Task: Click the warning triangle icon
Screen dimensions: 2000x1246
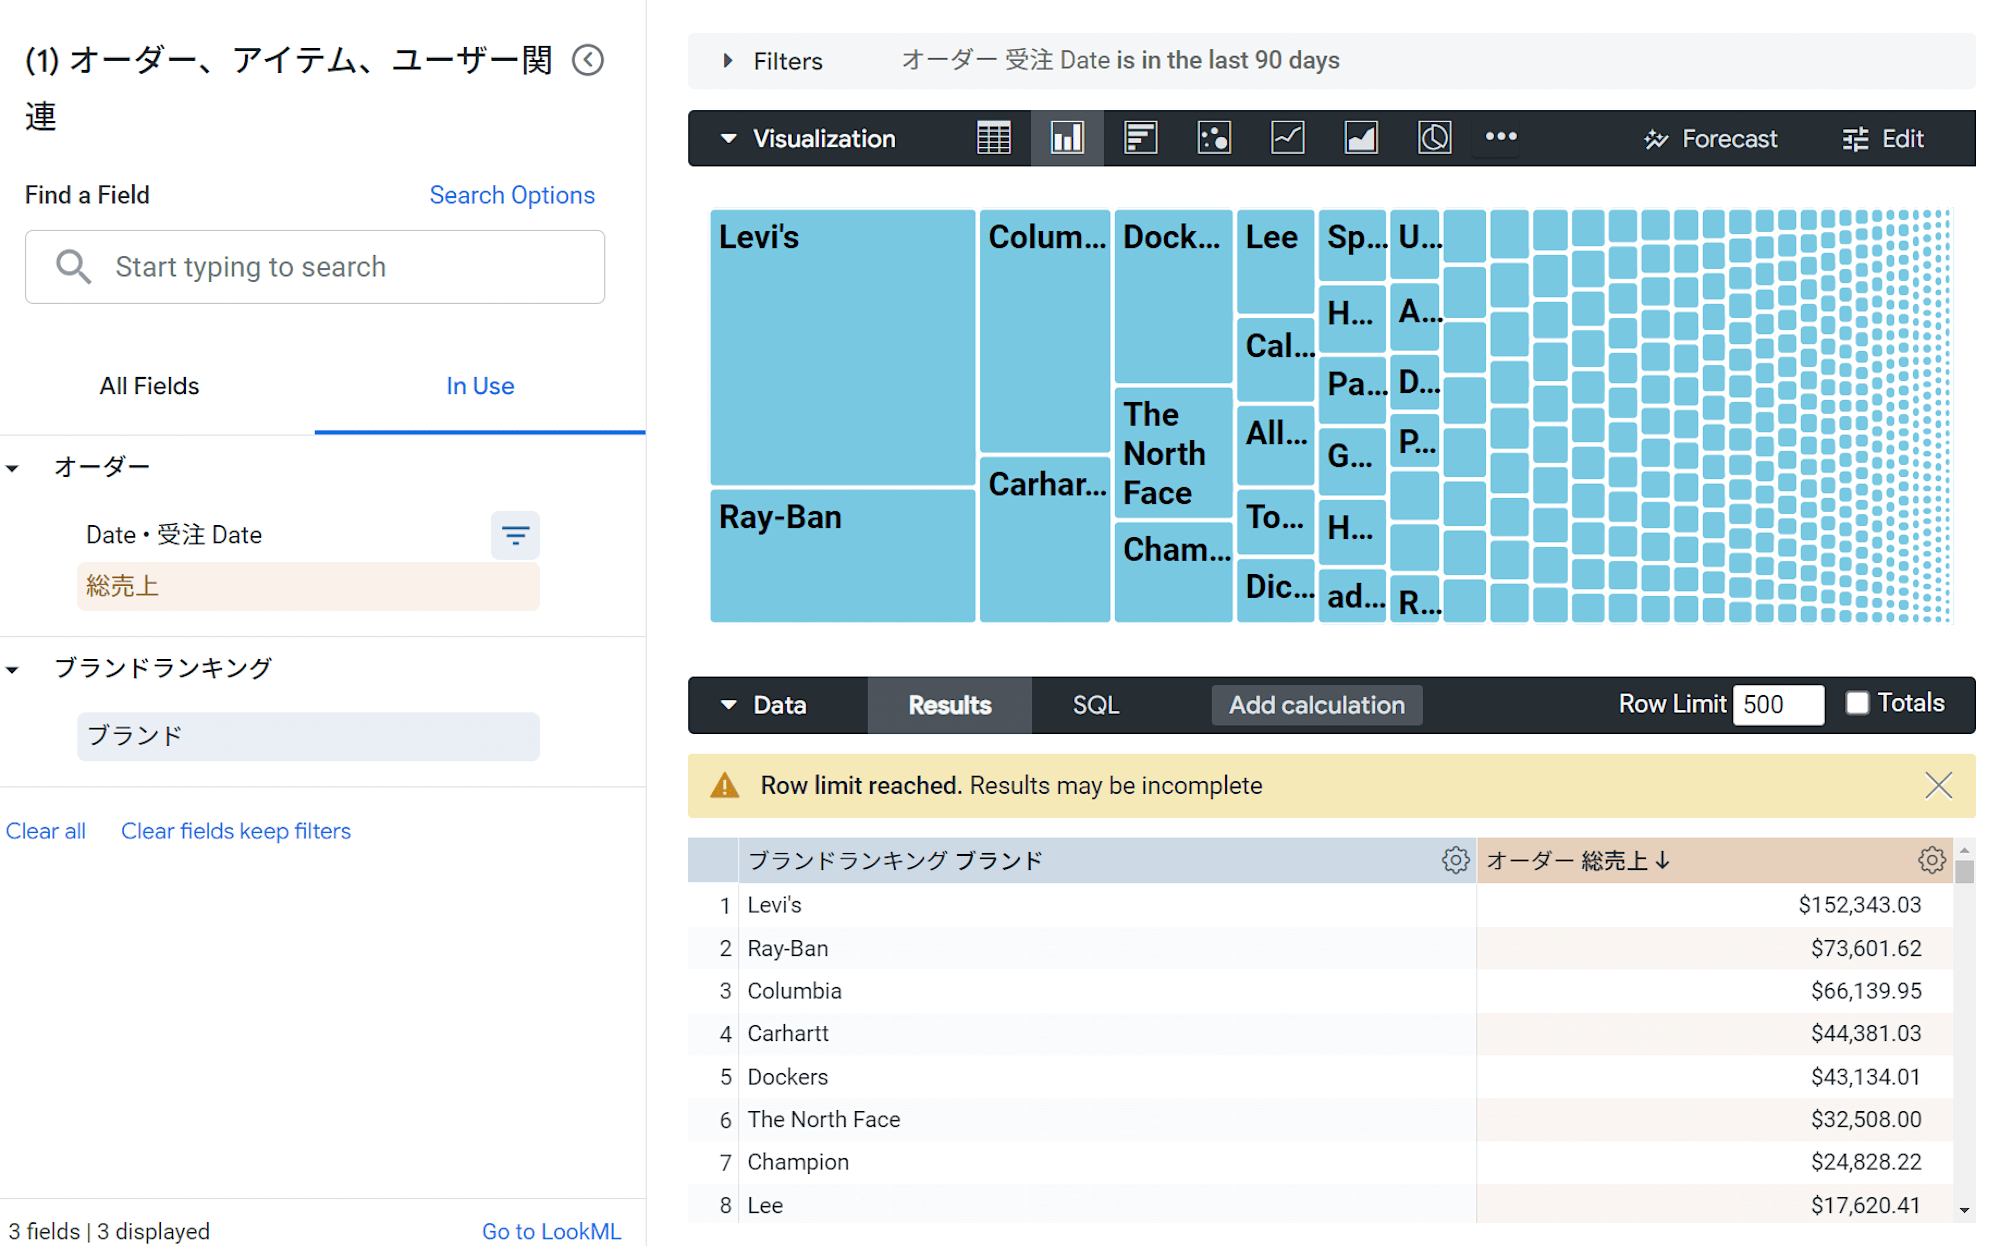Action: pos(724,786)
